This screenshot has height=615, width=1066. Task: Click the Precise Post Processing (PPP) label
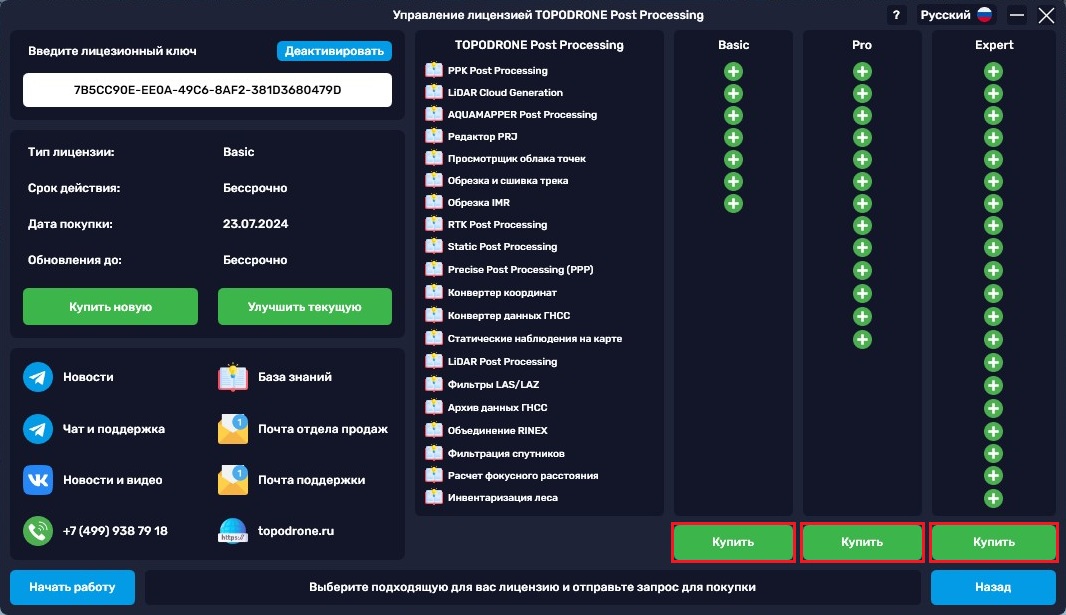click(x=520, y=270)
